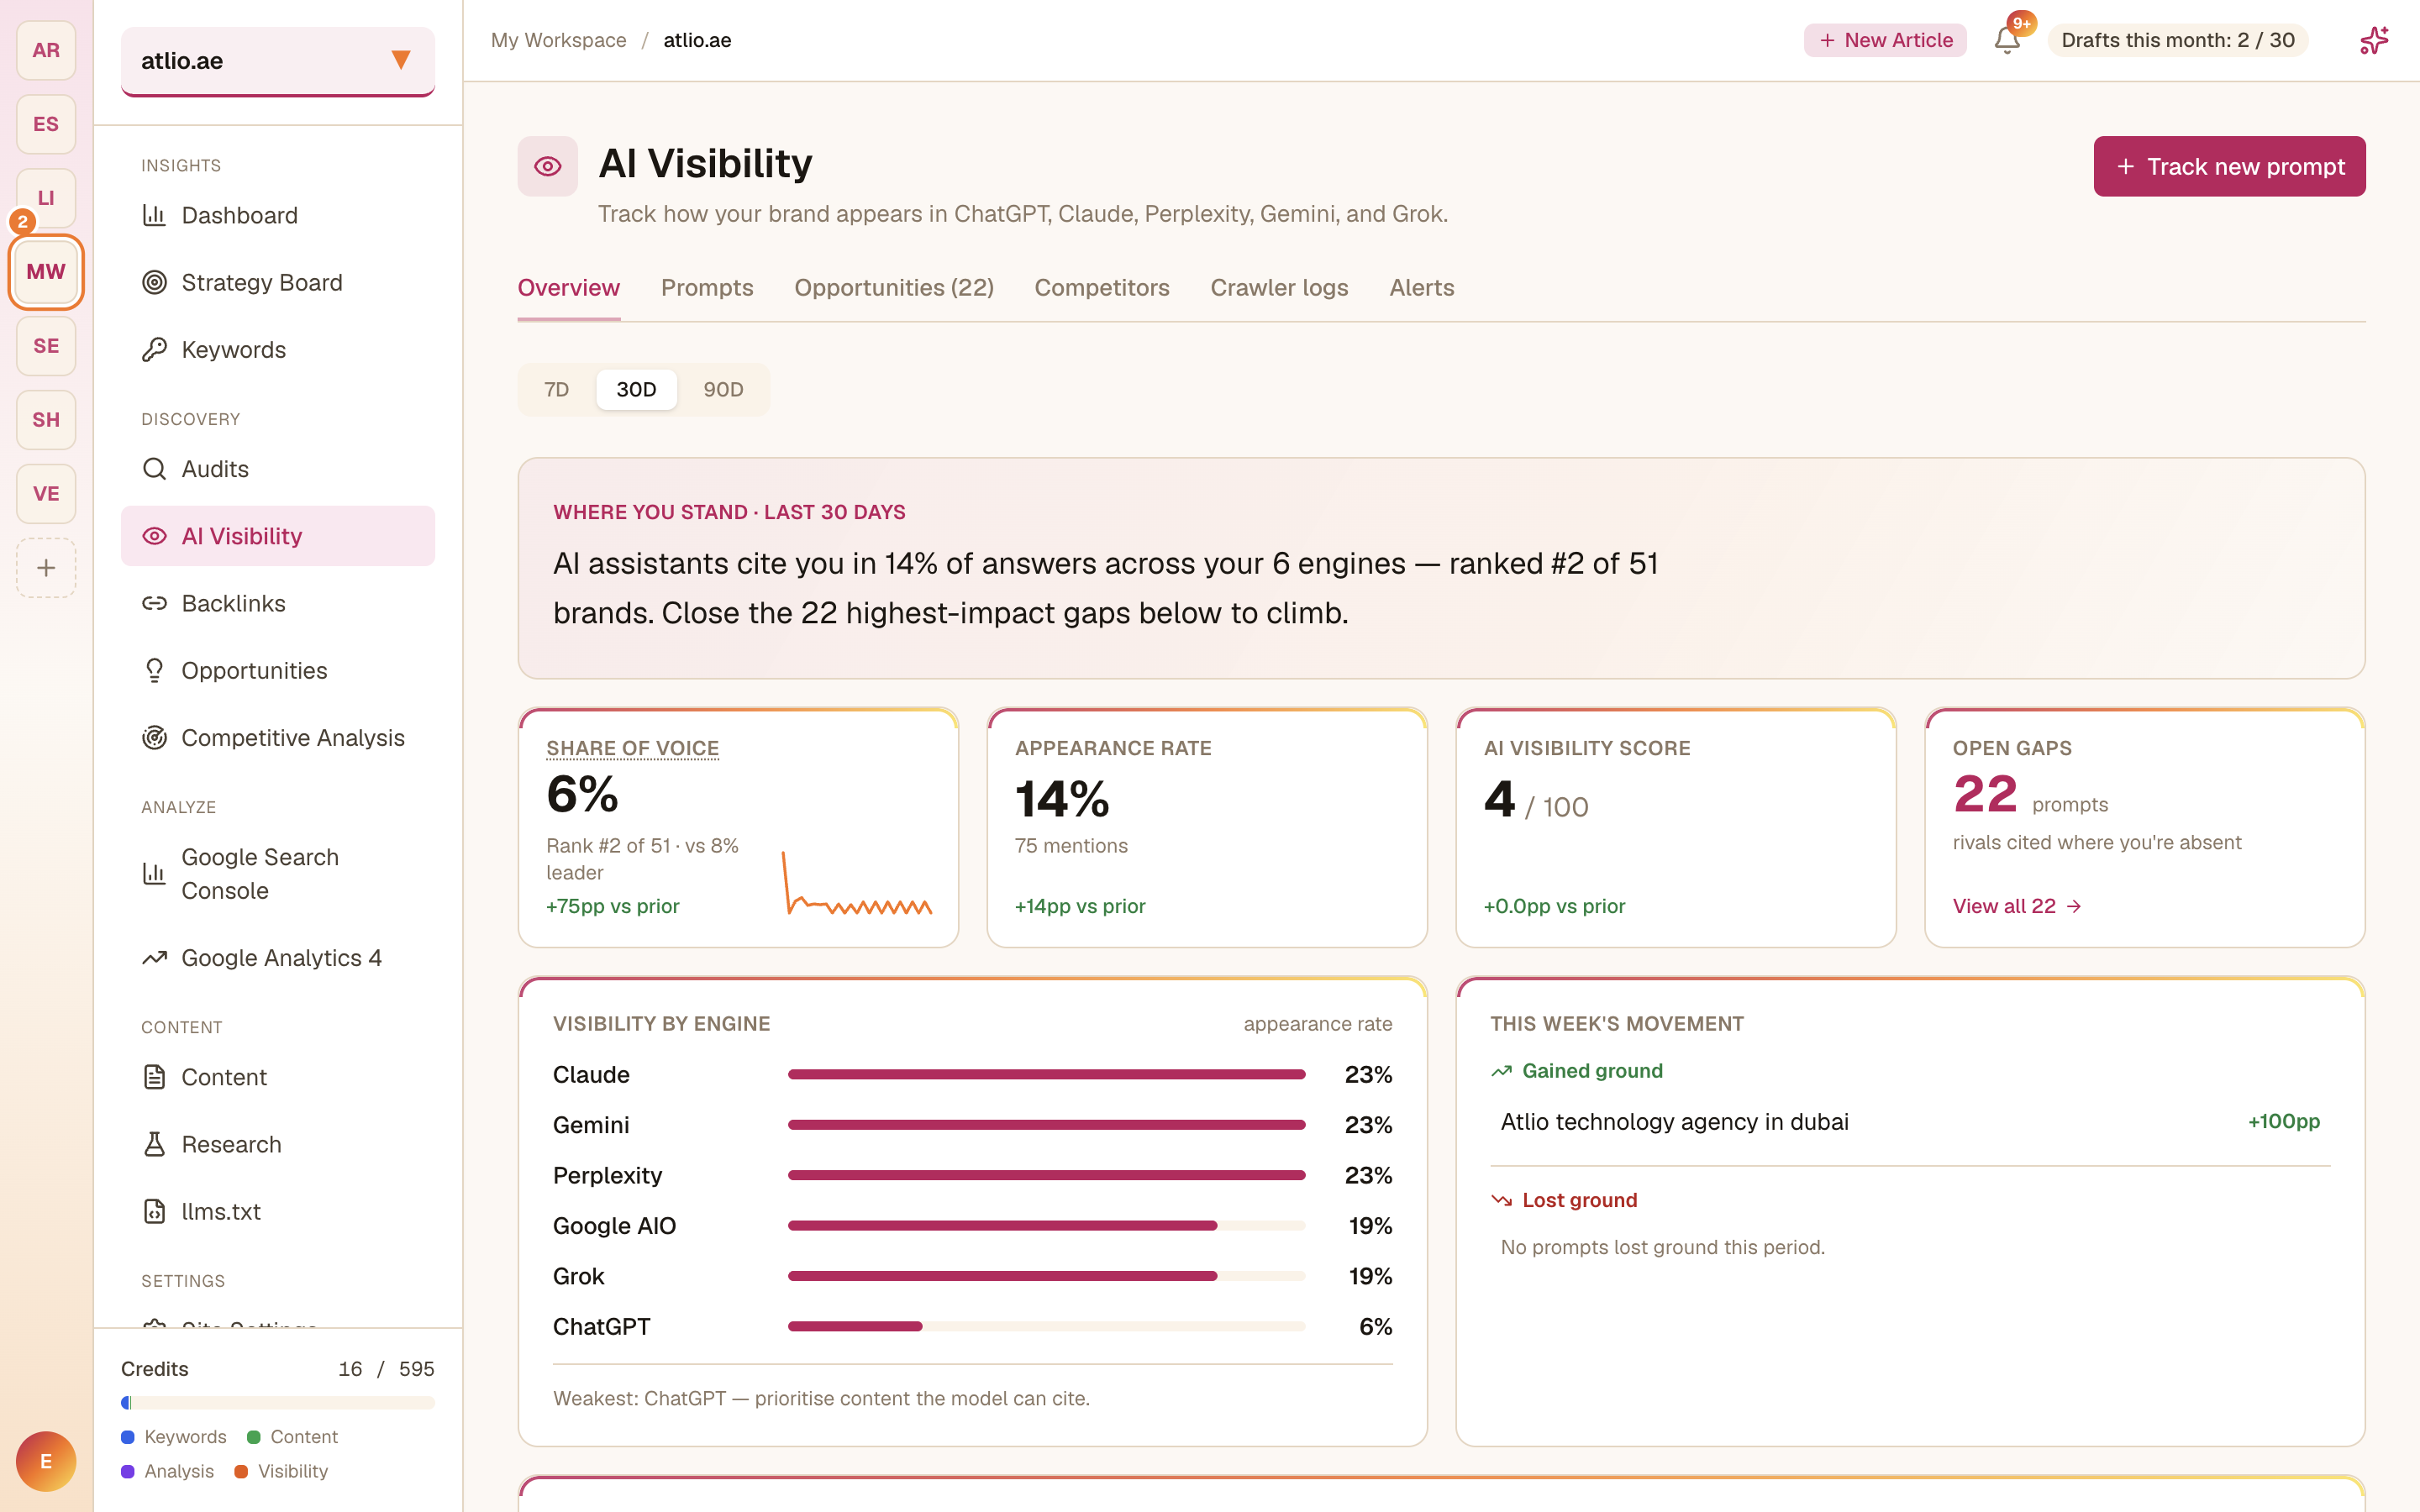
Task: Select the 90D time range
Action: click(723, 389)
